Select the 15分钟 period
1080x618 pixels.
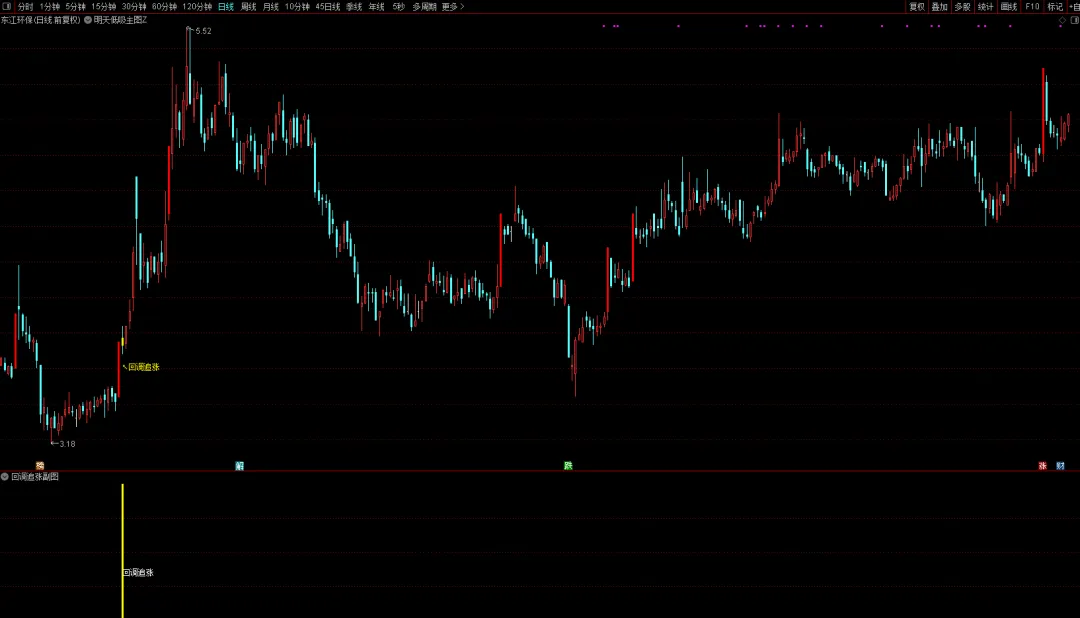104,6
